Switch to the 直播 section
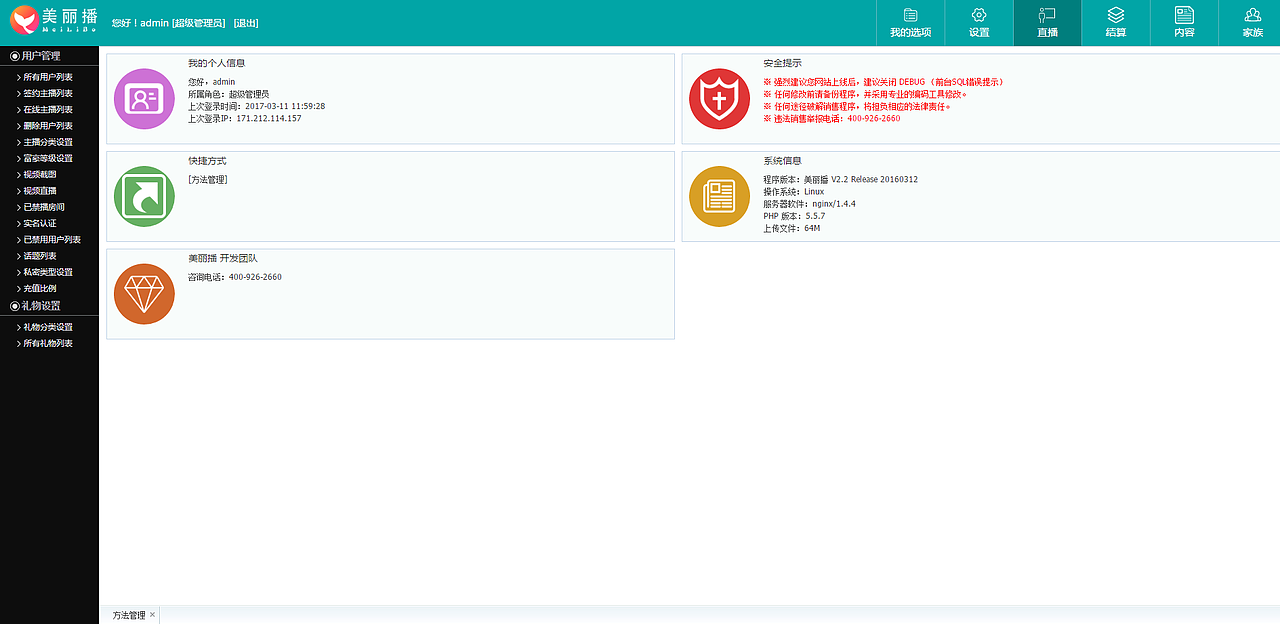This screenshot has height=624, width=1280. pos(1047,23)
